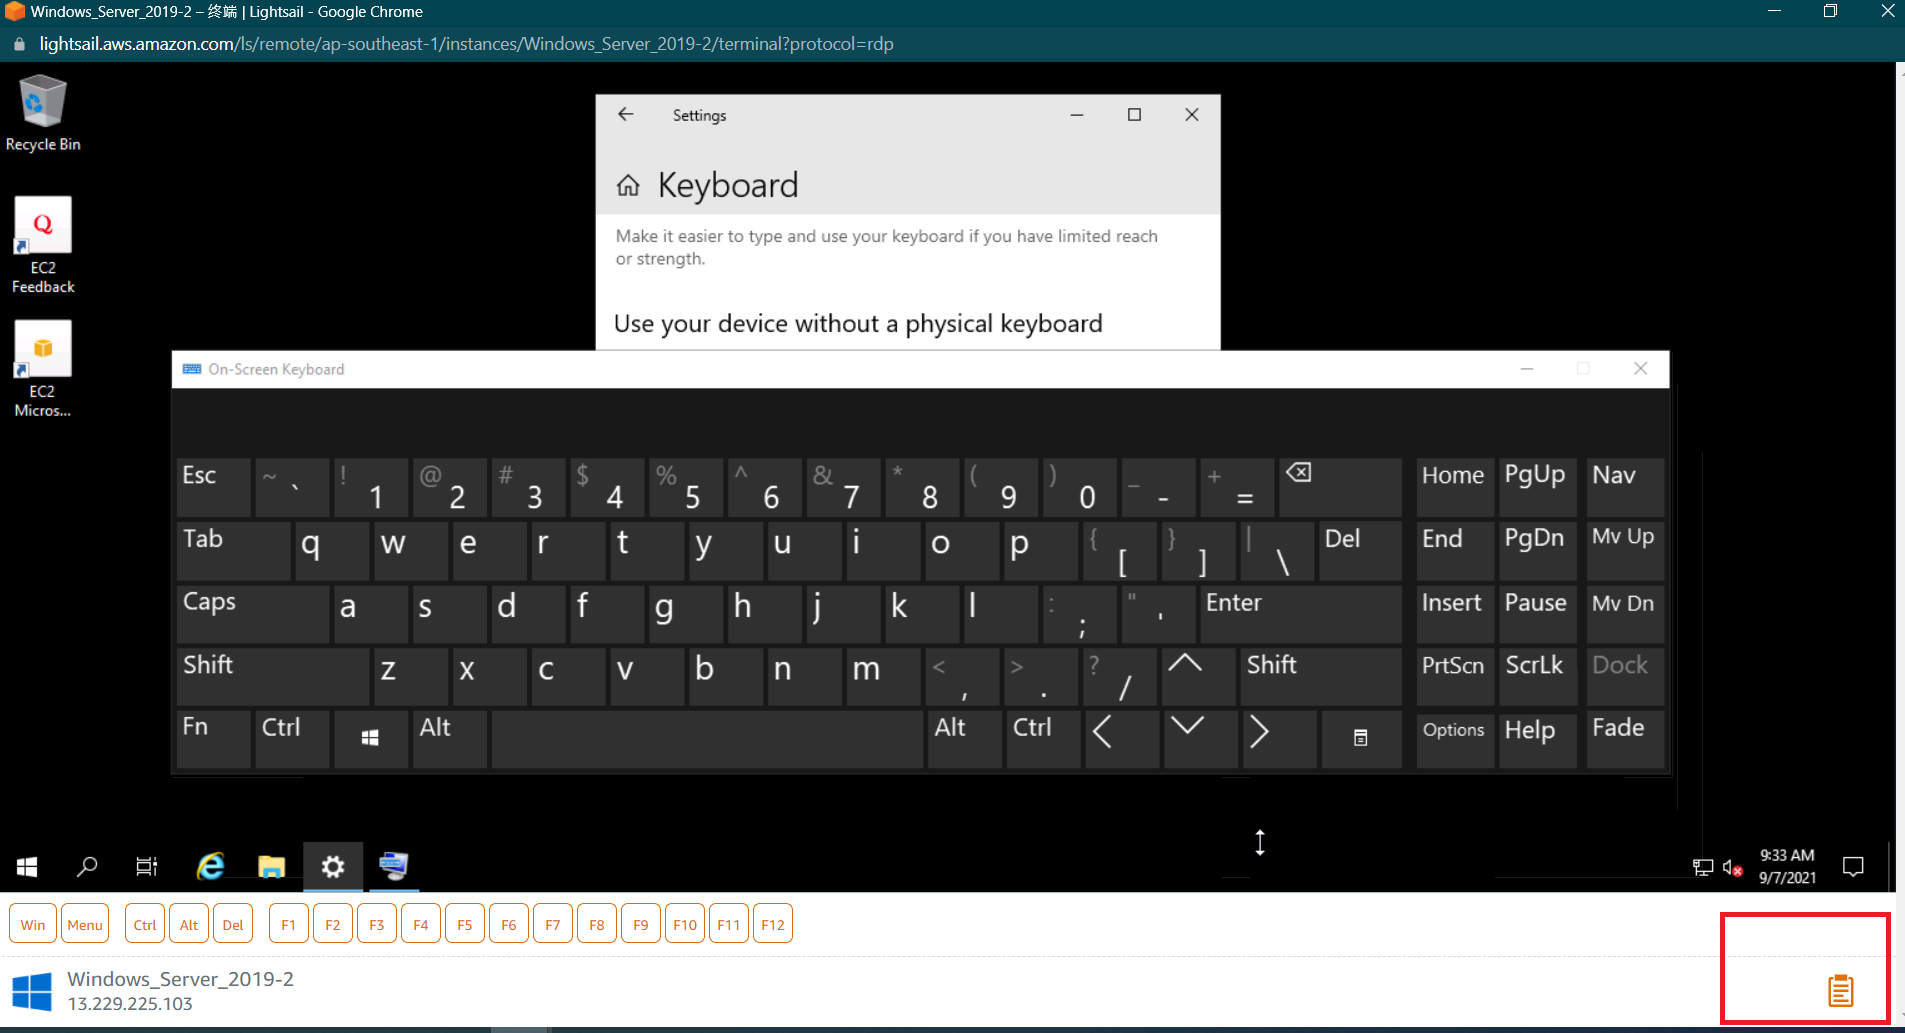Toggle the Fn key
Viewport: 1905px width, 1033px height.
click(x=214, y=739)
